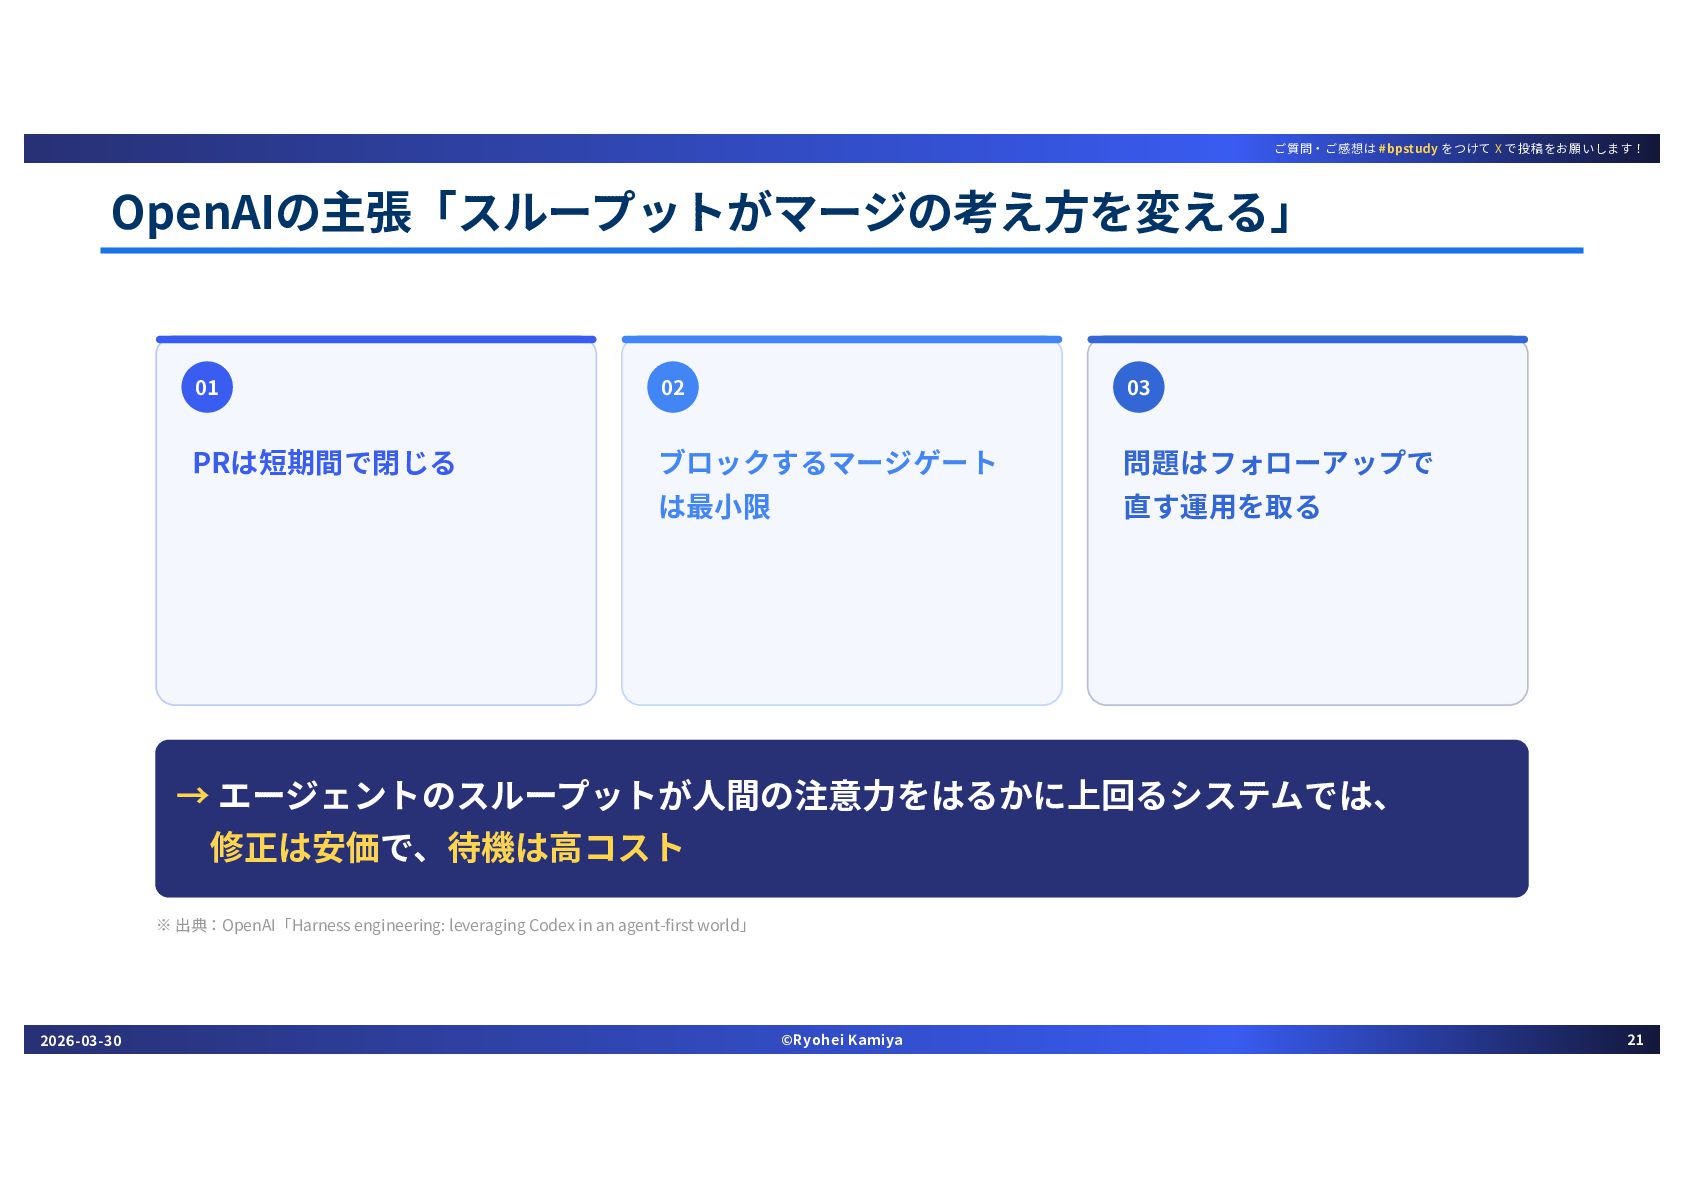Viewport: 1684px width, 1190px height.
Task: Click the #bpstudy hashtag in the header
Action: coord(1408,148)
